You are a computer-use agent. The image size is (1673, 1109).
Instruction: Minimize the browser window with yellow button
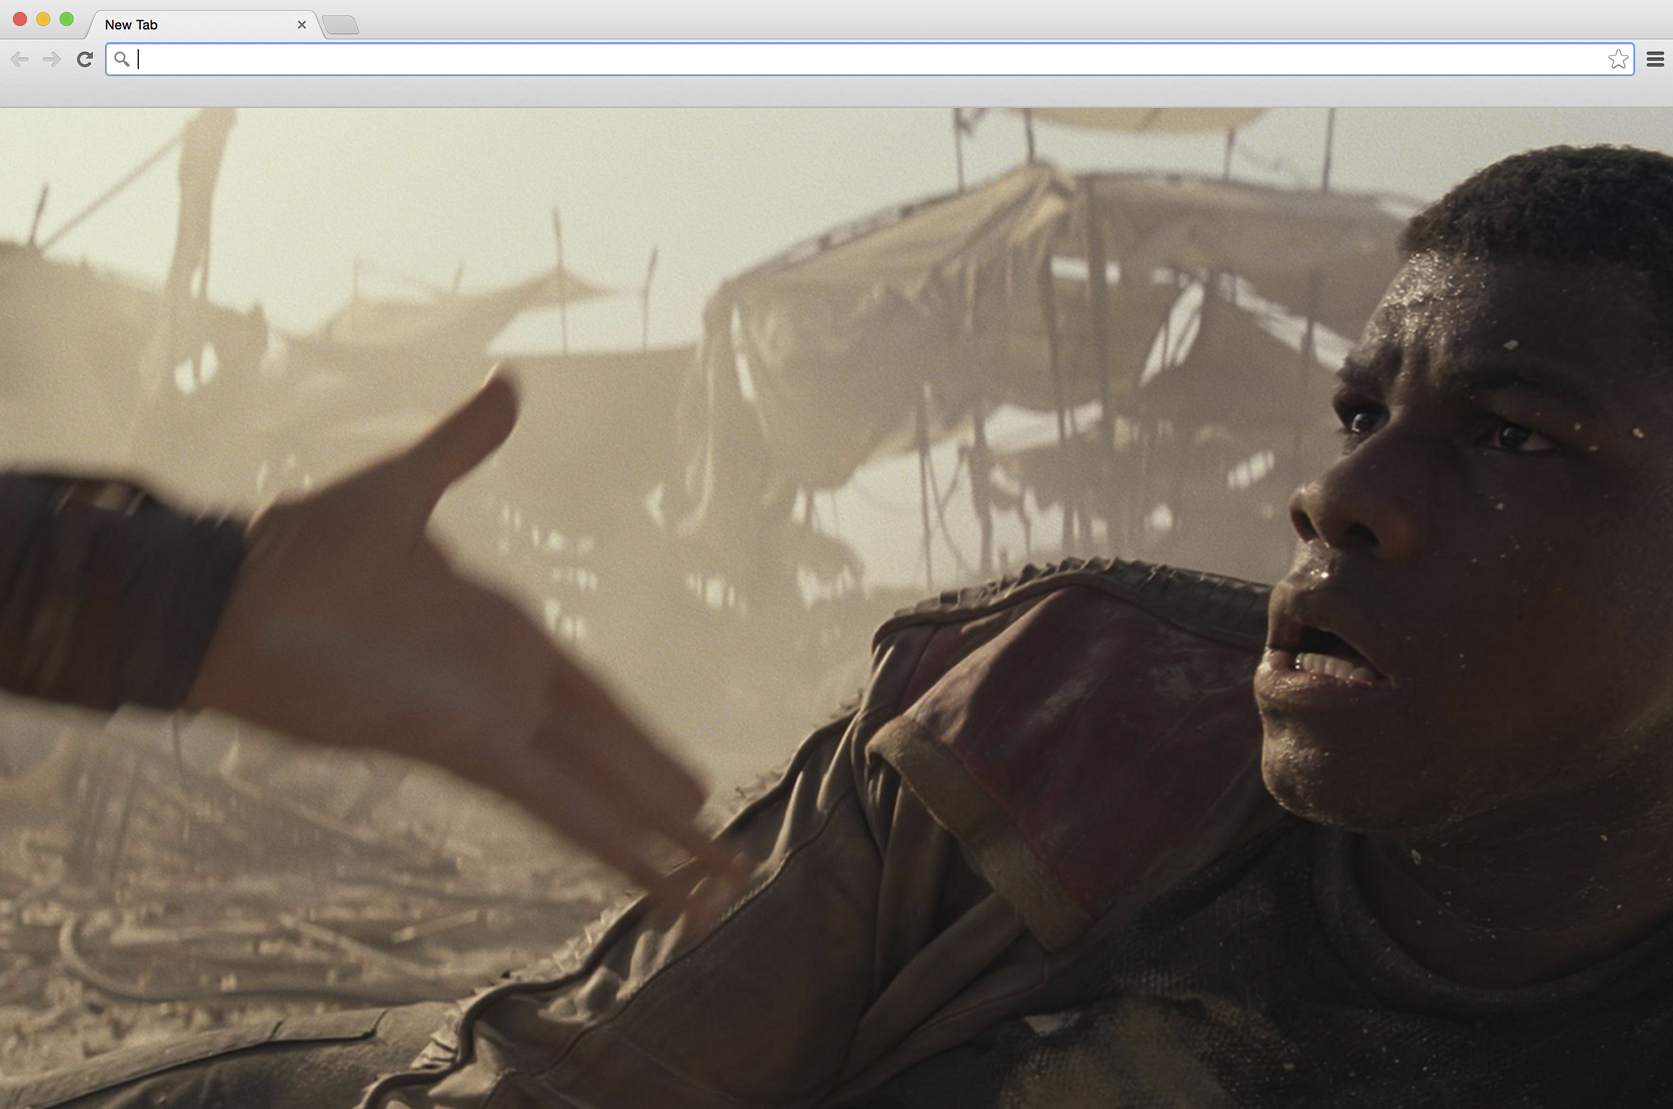(43, 19)
